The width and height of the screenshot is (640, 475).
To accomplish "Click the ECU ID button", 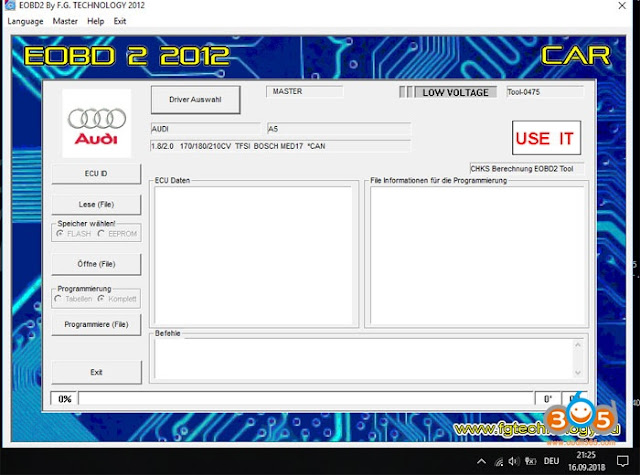I will [96, 173].
